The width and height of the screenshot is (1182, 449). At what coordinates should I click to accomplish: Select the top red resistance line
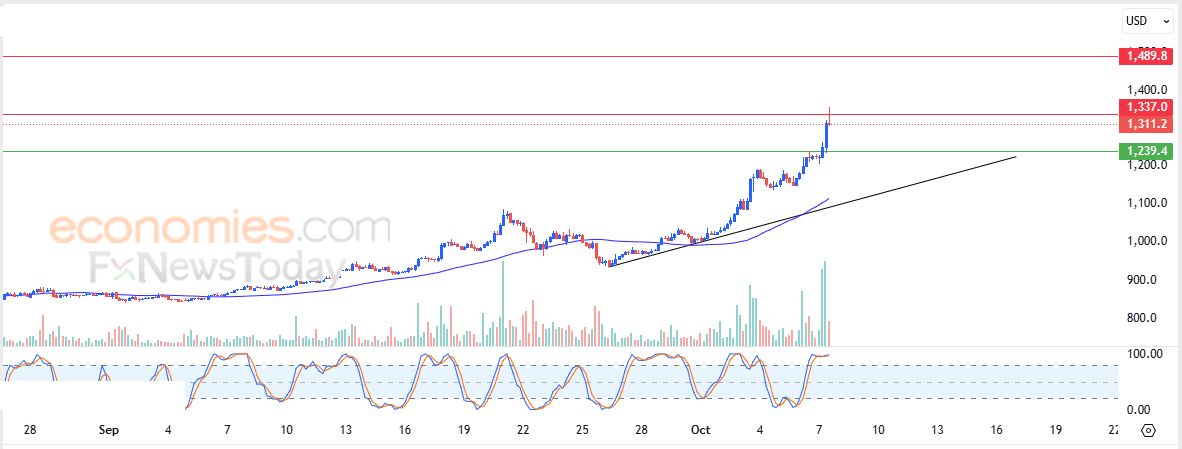click(x=500, y=57)
